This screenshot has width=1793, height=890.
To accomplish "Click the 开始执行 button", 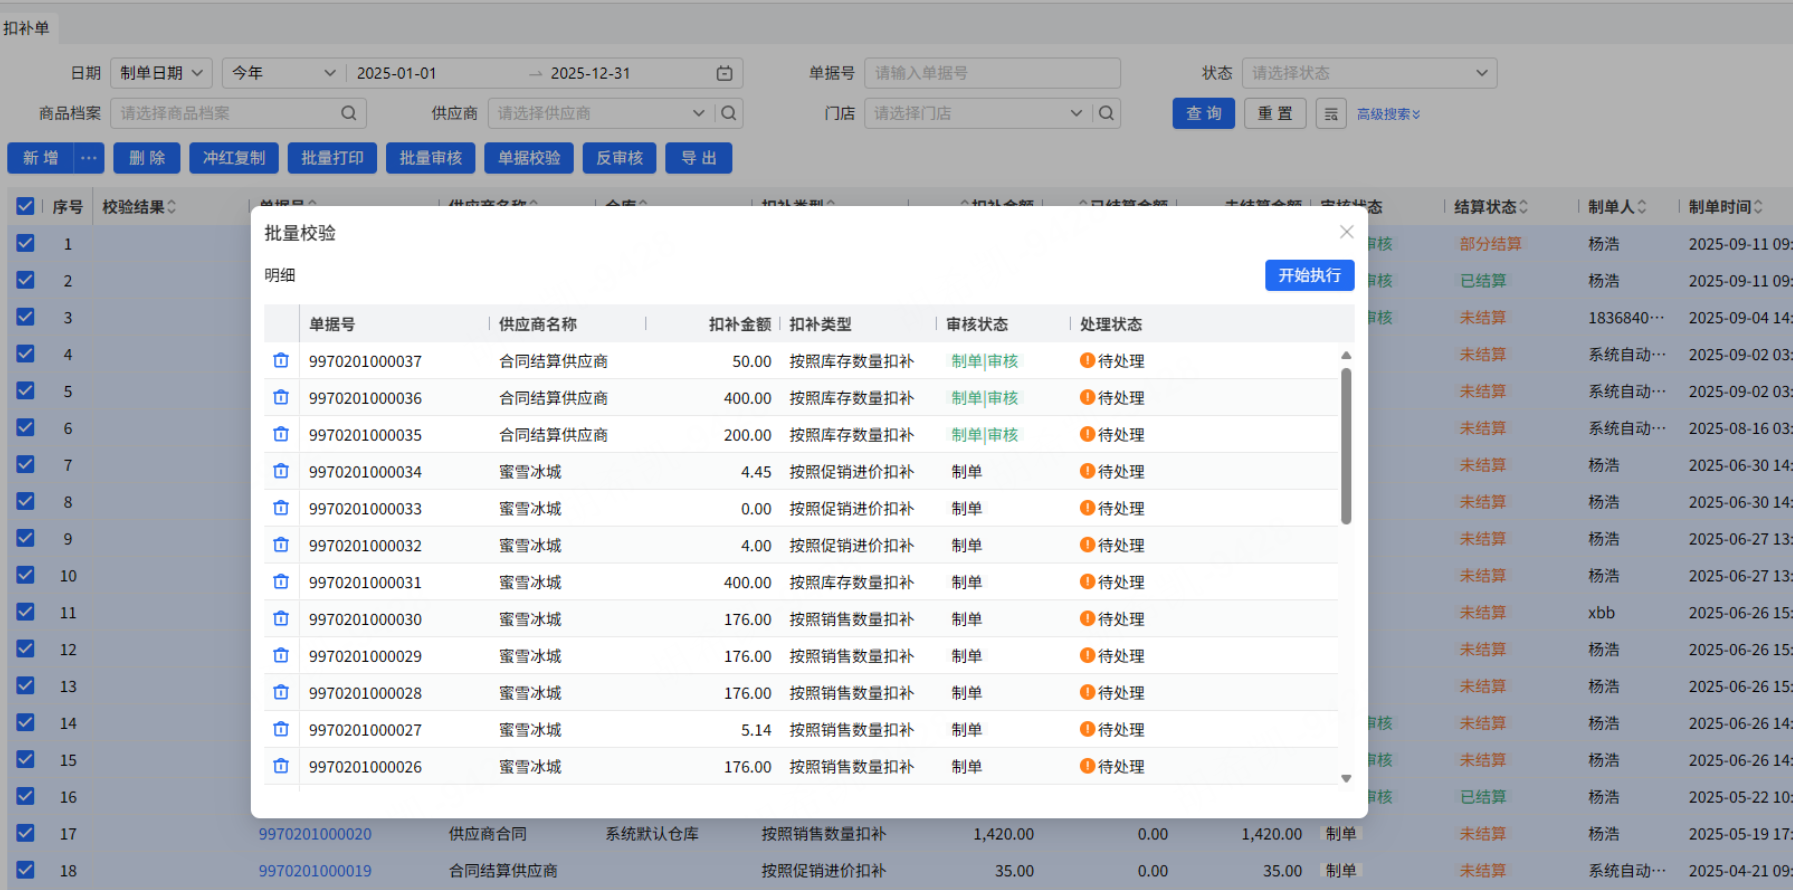I will 1309,275.
